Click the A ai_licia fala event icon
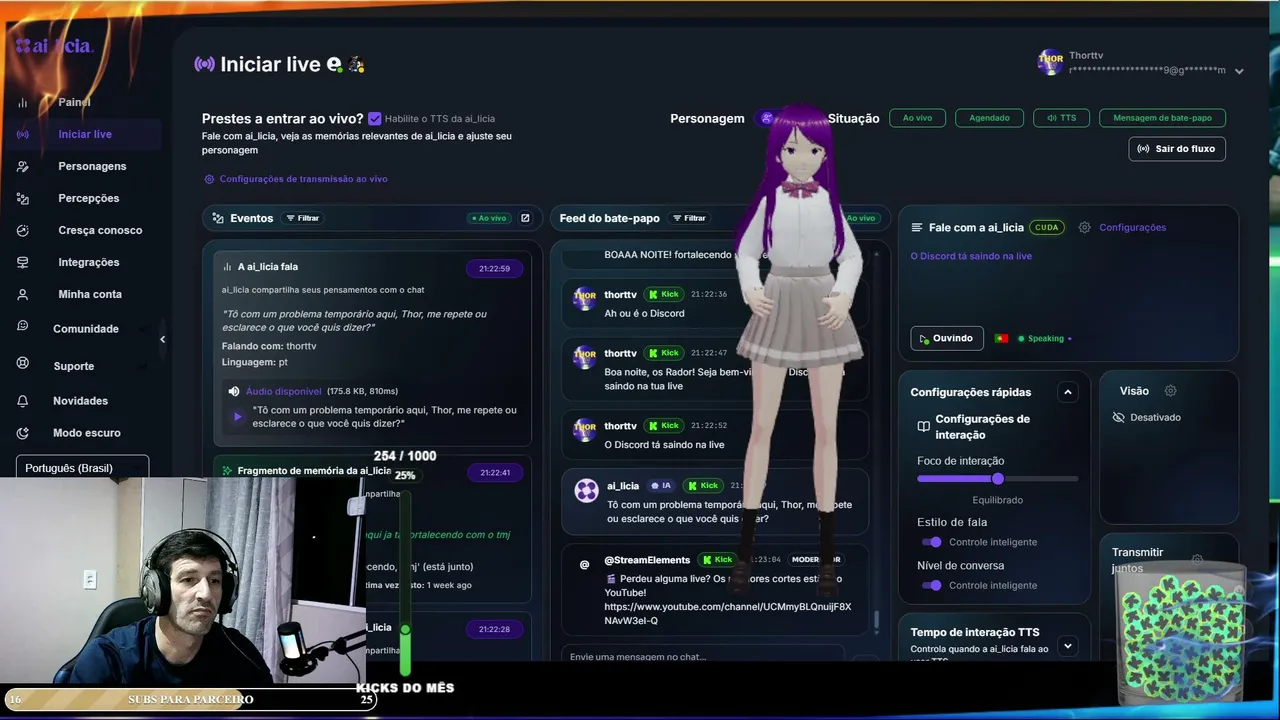The image size is (1280, 720). tap(227, 267)
